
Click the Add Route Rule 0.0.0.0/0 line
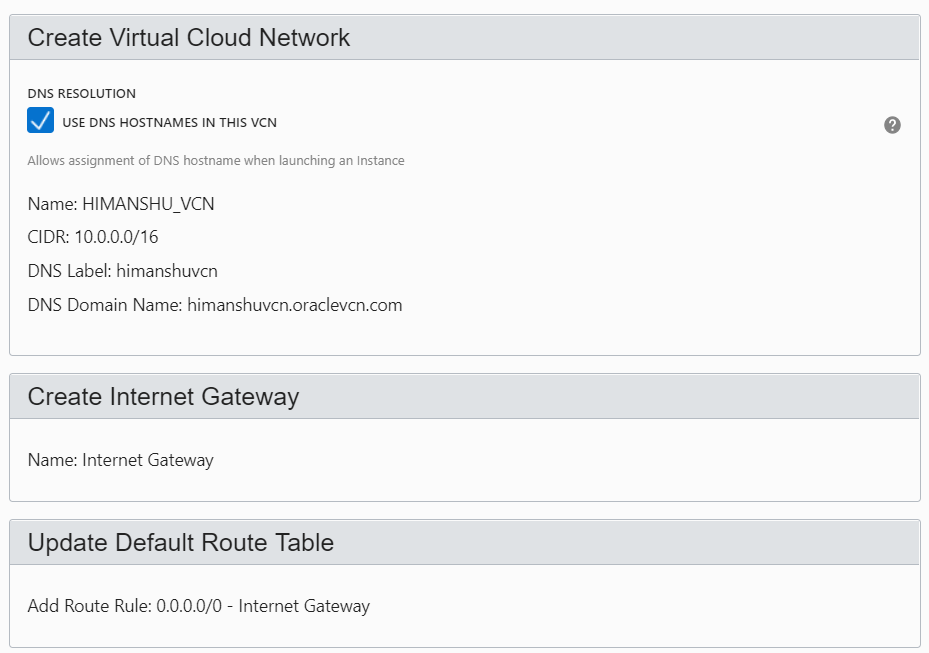click(199, 606)
